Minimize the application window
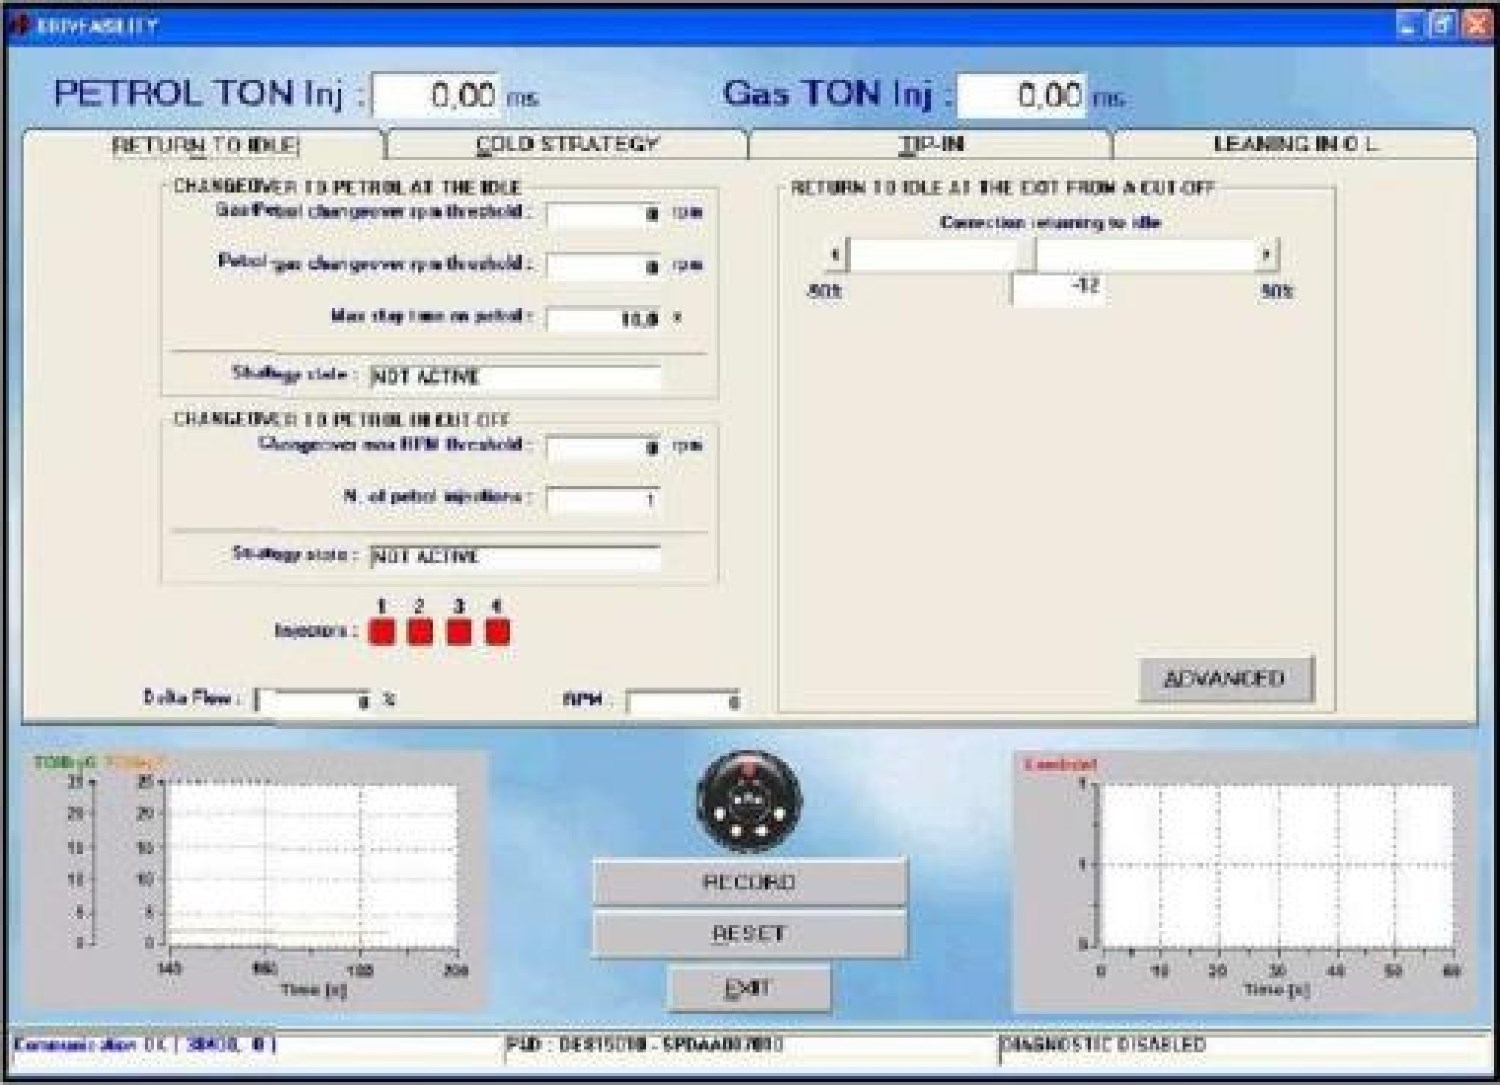 point(1408,25)
